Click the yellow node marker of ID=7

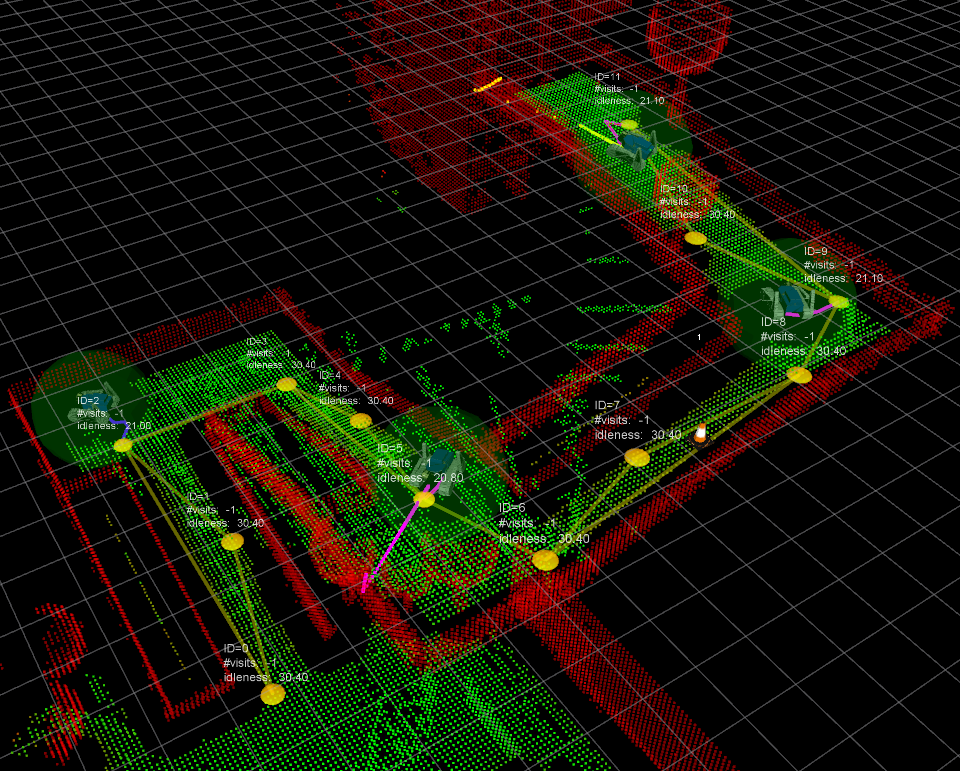(x=637, y=457)
